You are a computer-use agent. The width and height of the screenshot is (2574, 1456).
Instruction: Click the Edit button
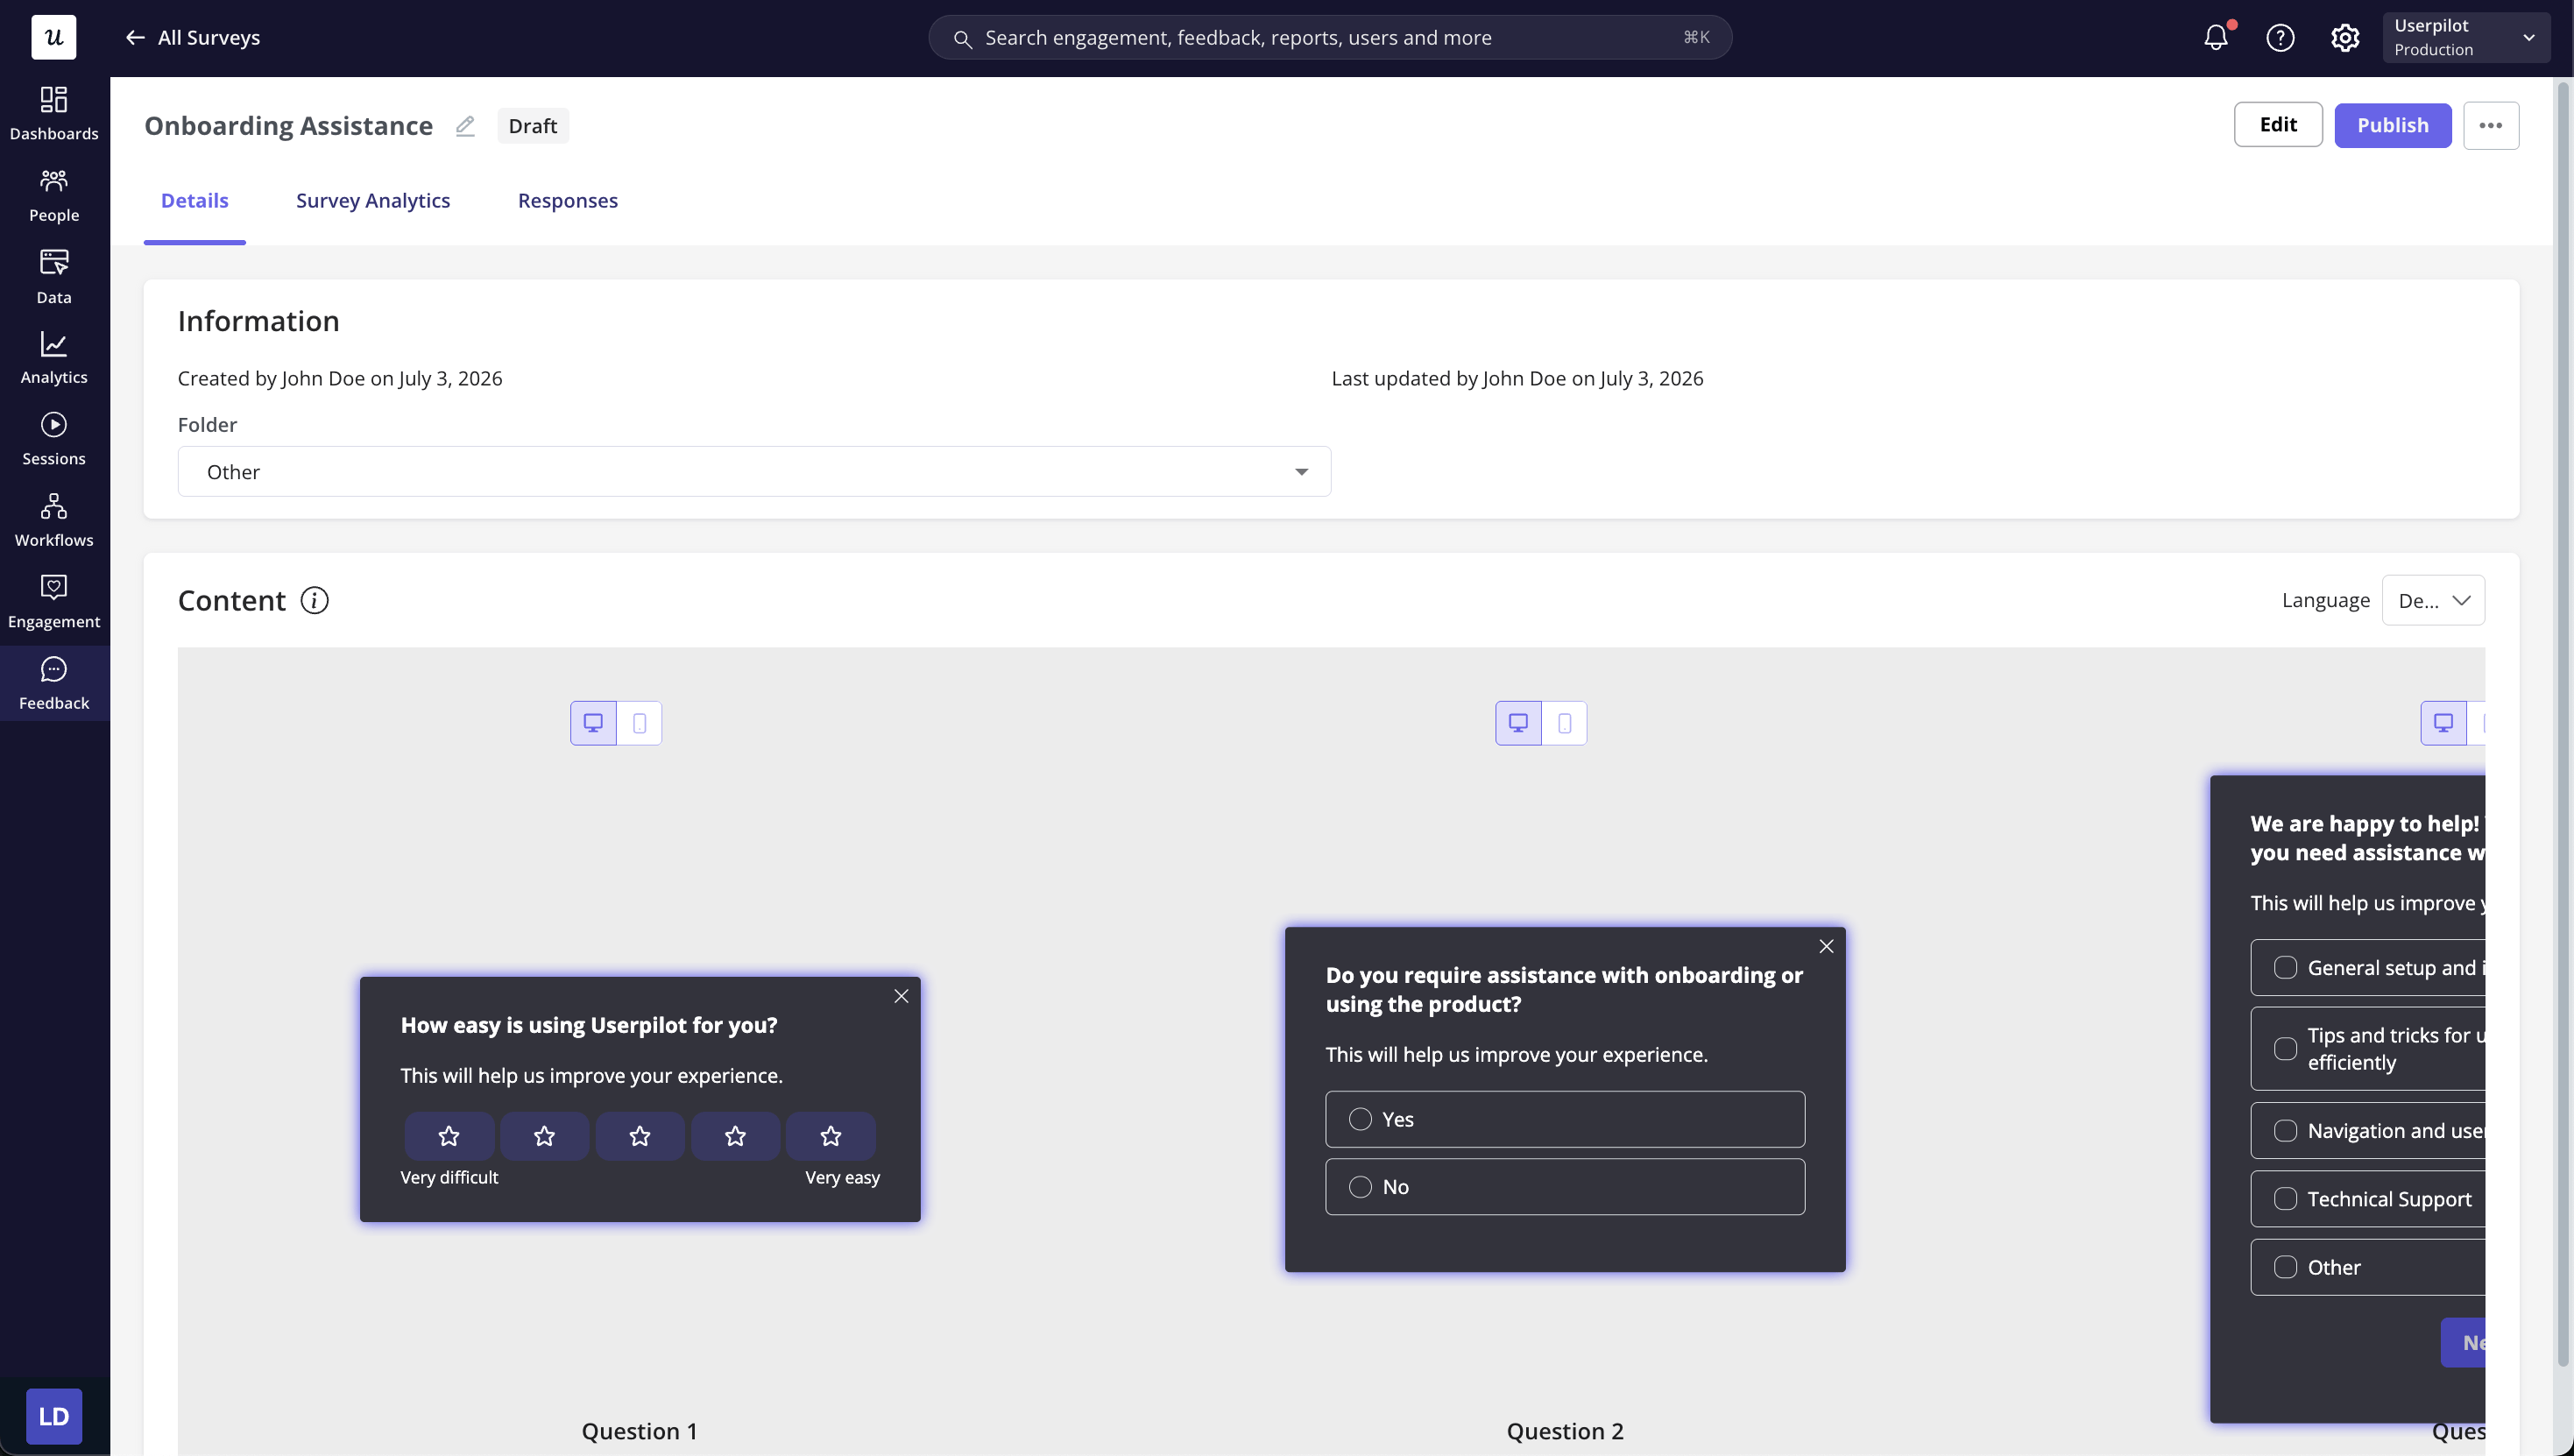2278,125
